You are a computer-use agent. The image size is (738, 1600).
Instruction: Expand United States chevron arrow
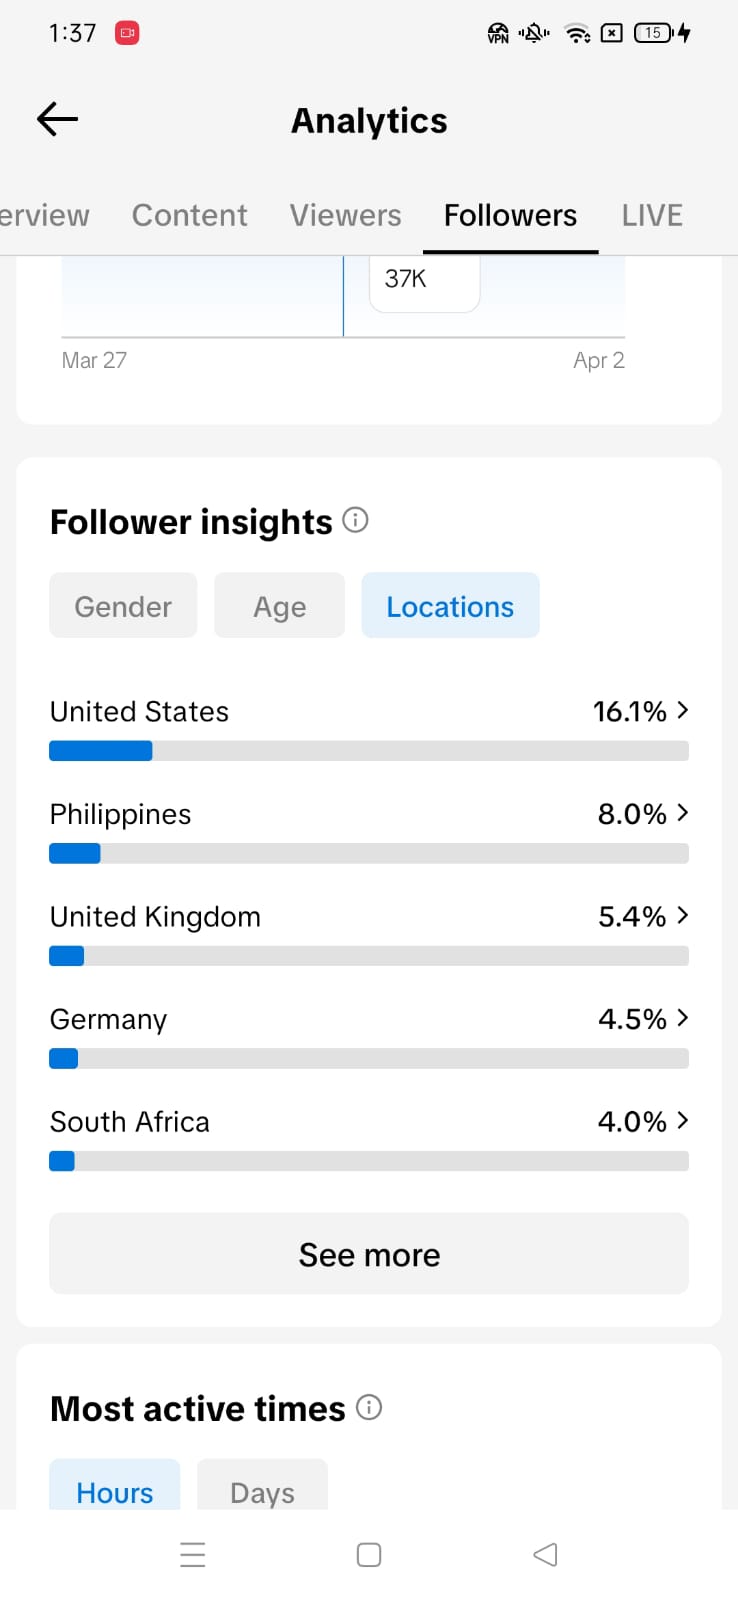point(682,710)
